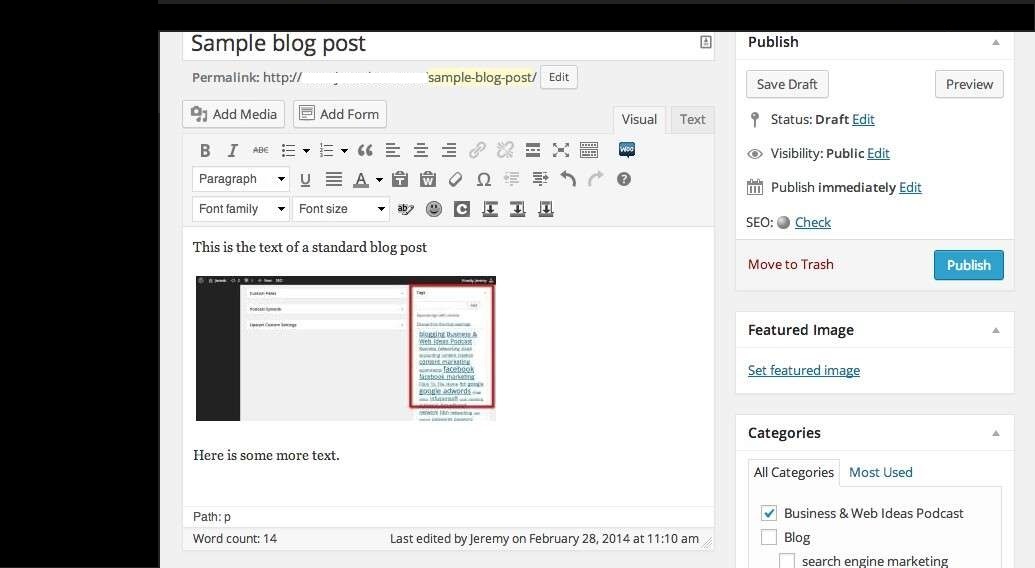Select the All Categories tab
Viewport: 1035px width, 568px height.
click(x=793, y=472)
